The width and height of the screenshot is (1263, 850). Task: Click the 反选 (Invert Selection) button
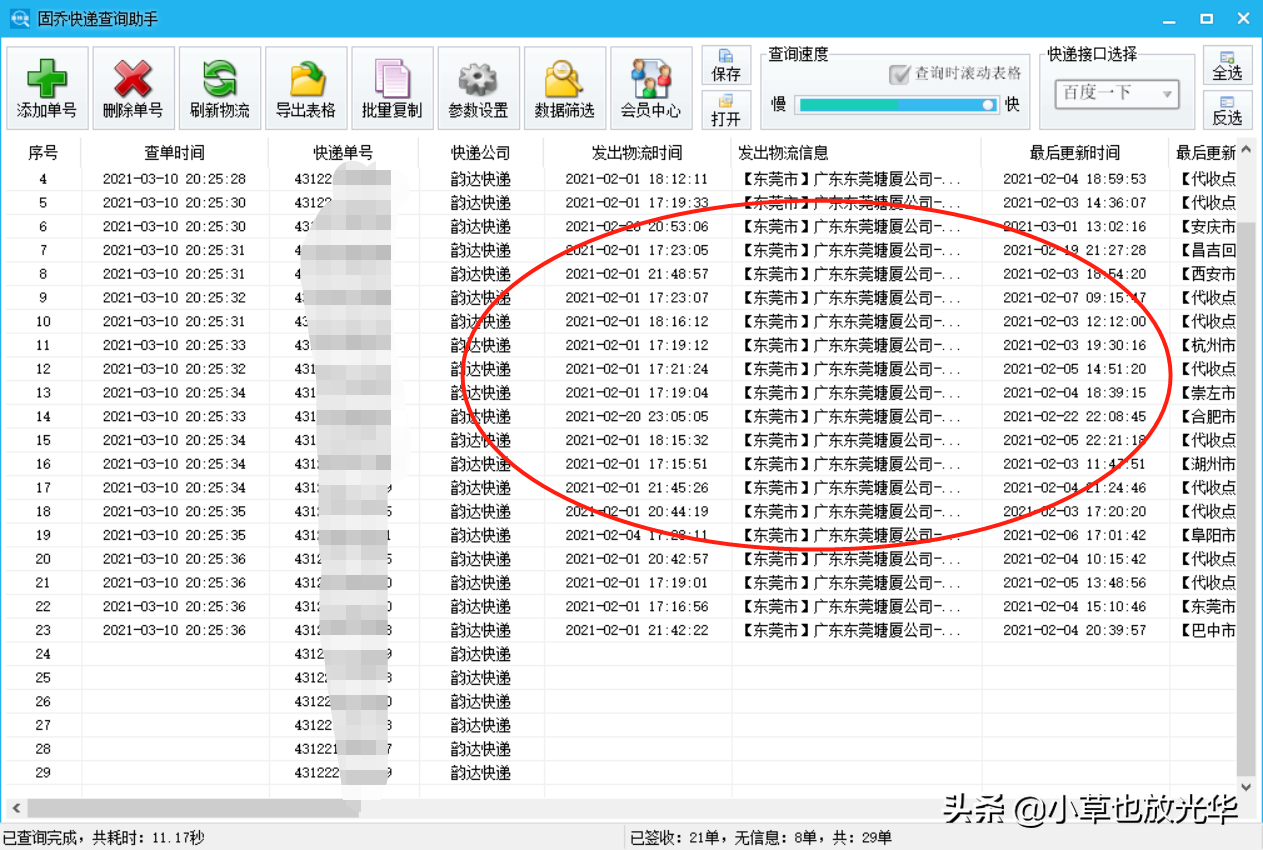click(x=1229, y=111)
